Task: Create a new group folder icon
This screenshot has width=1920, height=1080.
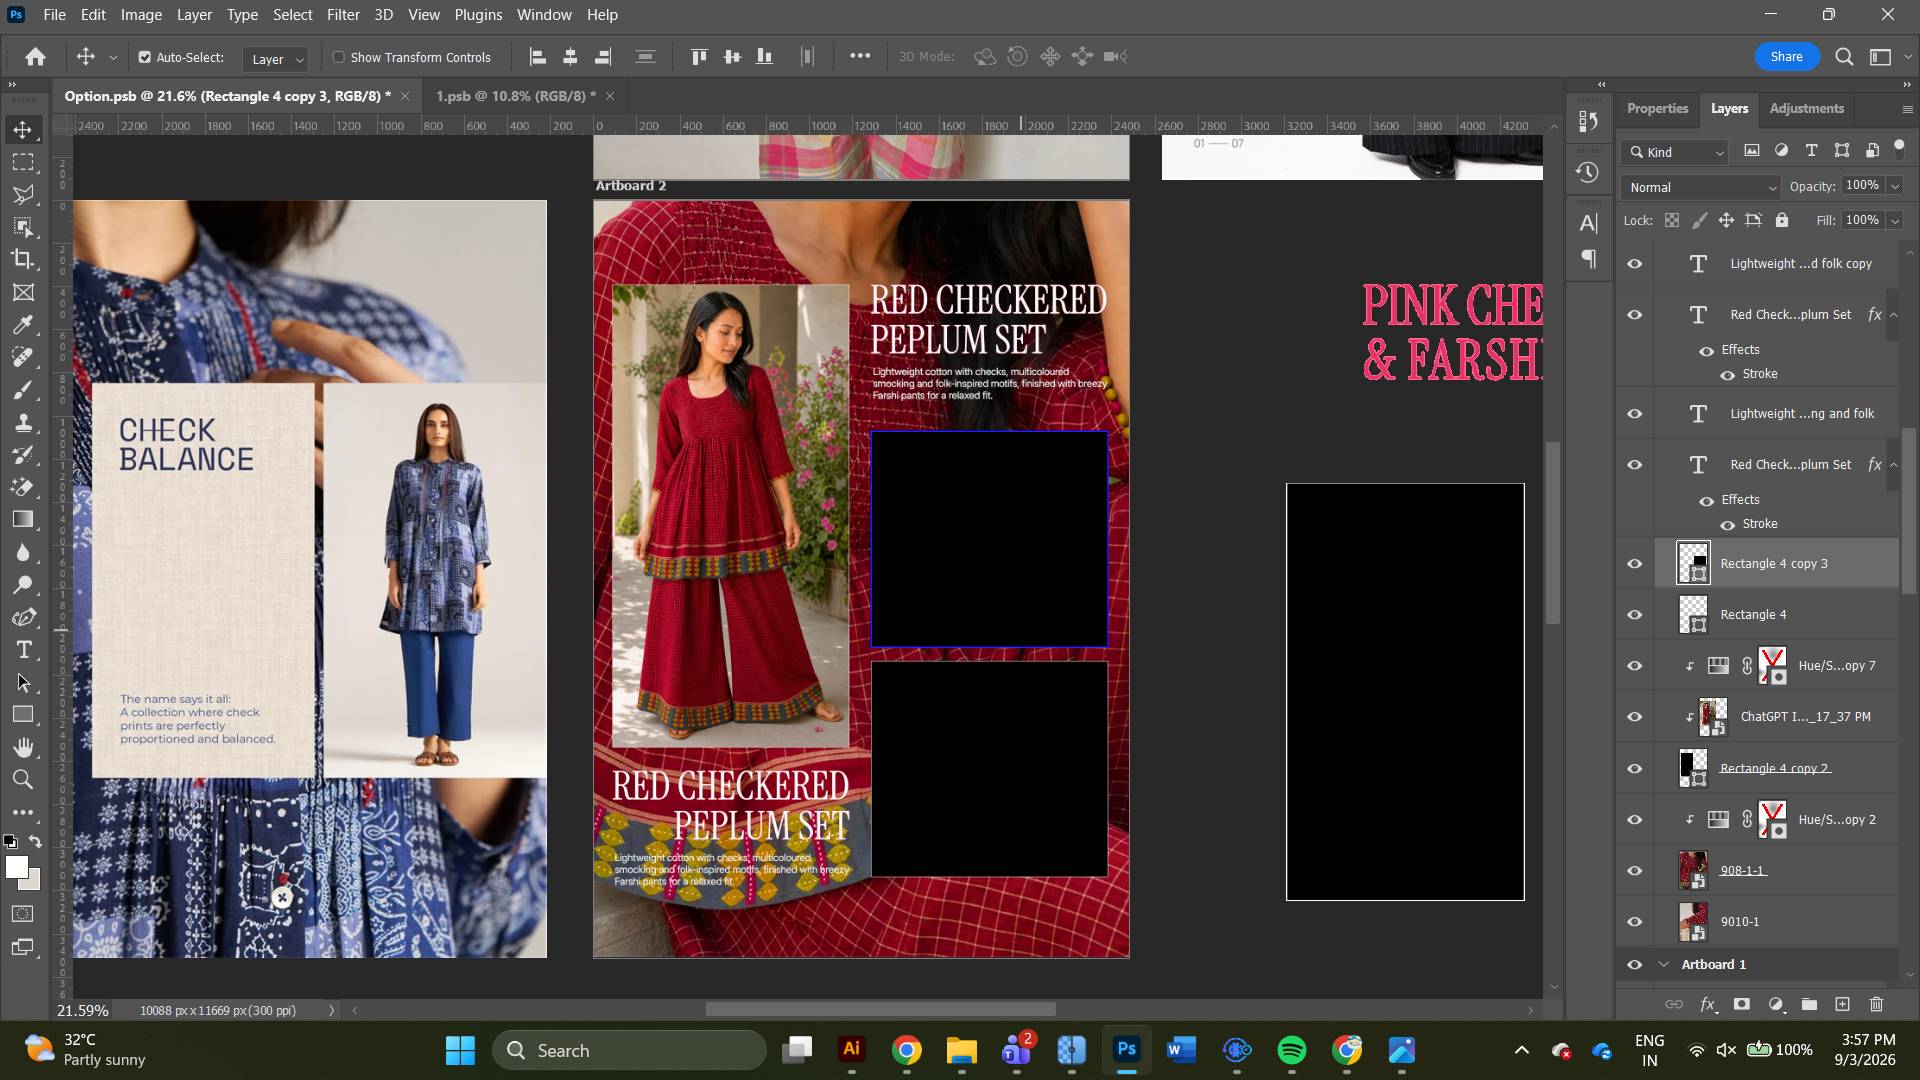Action: point(1809,1004)
